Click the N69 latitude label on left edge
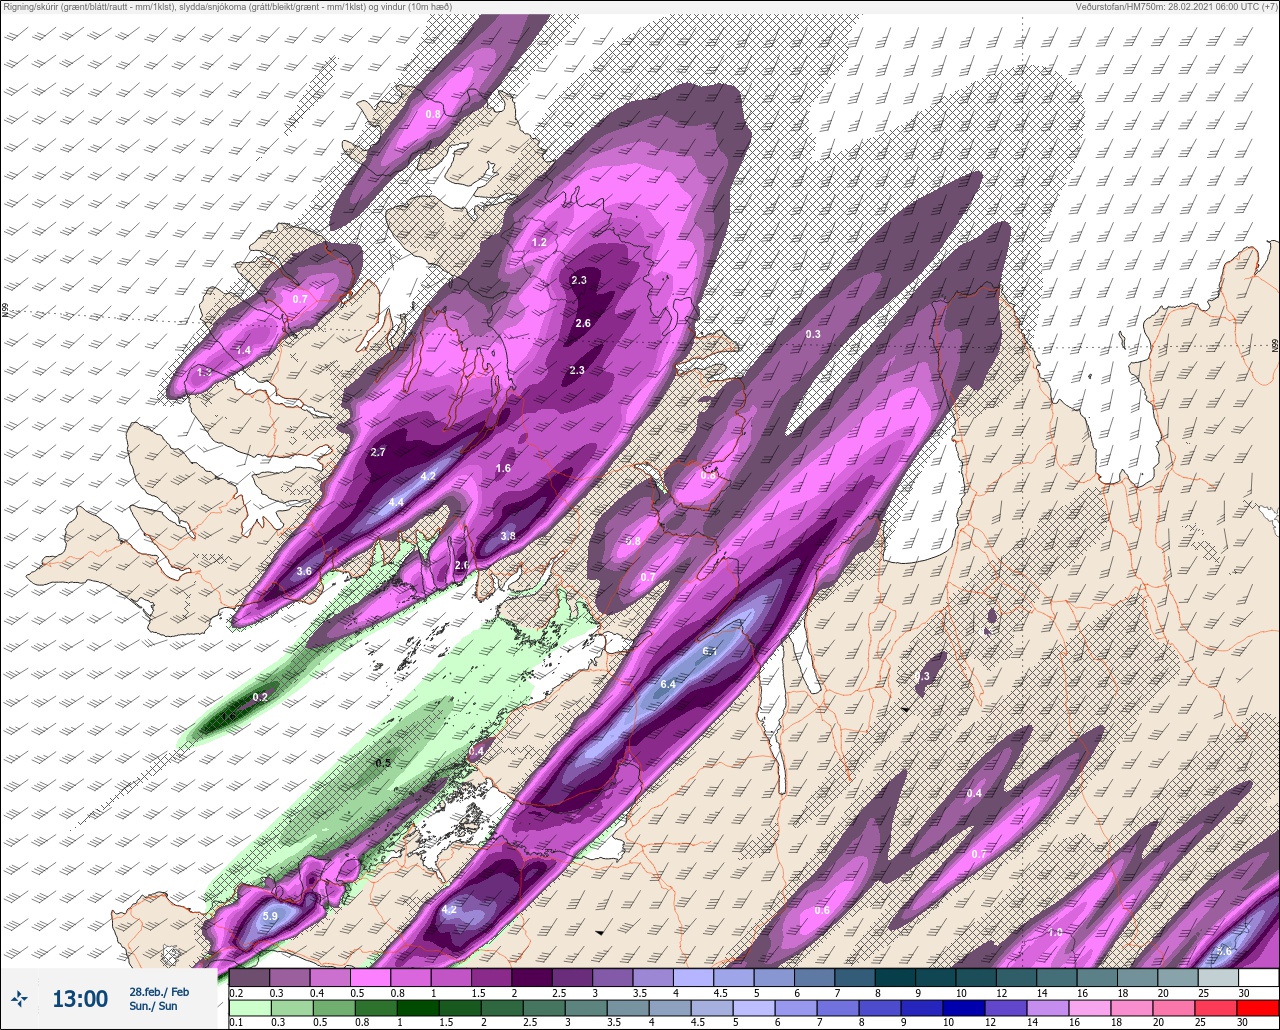 click(5, 311)
